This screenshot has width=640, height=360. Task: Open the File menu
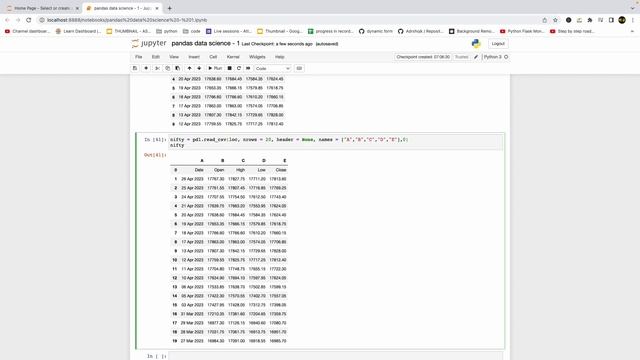tap(139, 57)
